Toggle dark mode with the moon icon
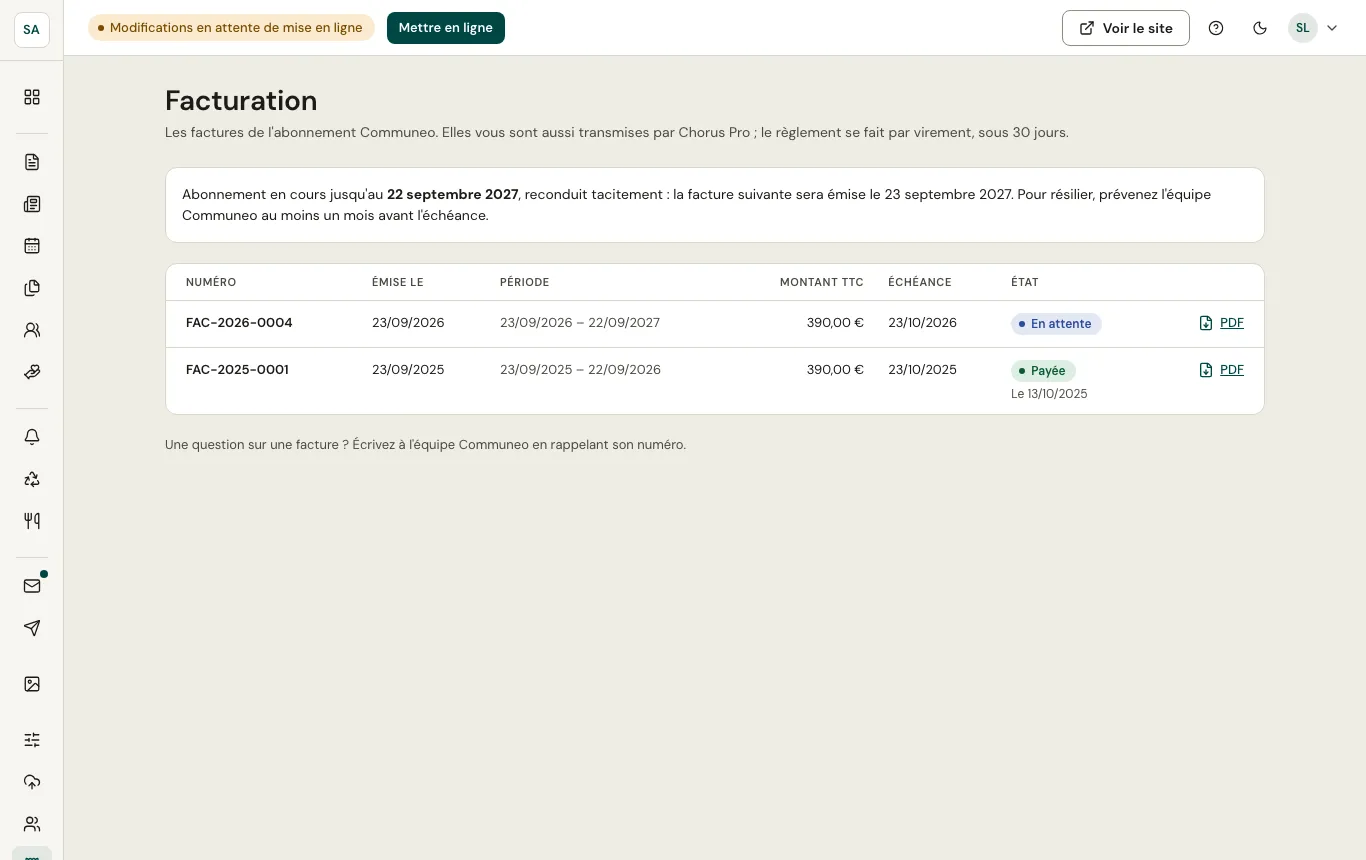Viewport: 1366px width, 860px height. (x=1260, y=28)
